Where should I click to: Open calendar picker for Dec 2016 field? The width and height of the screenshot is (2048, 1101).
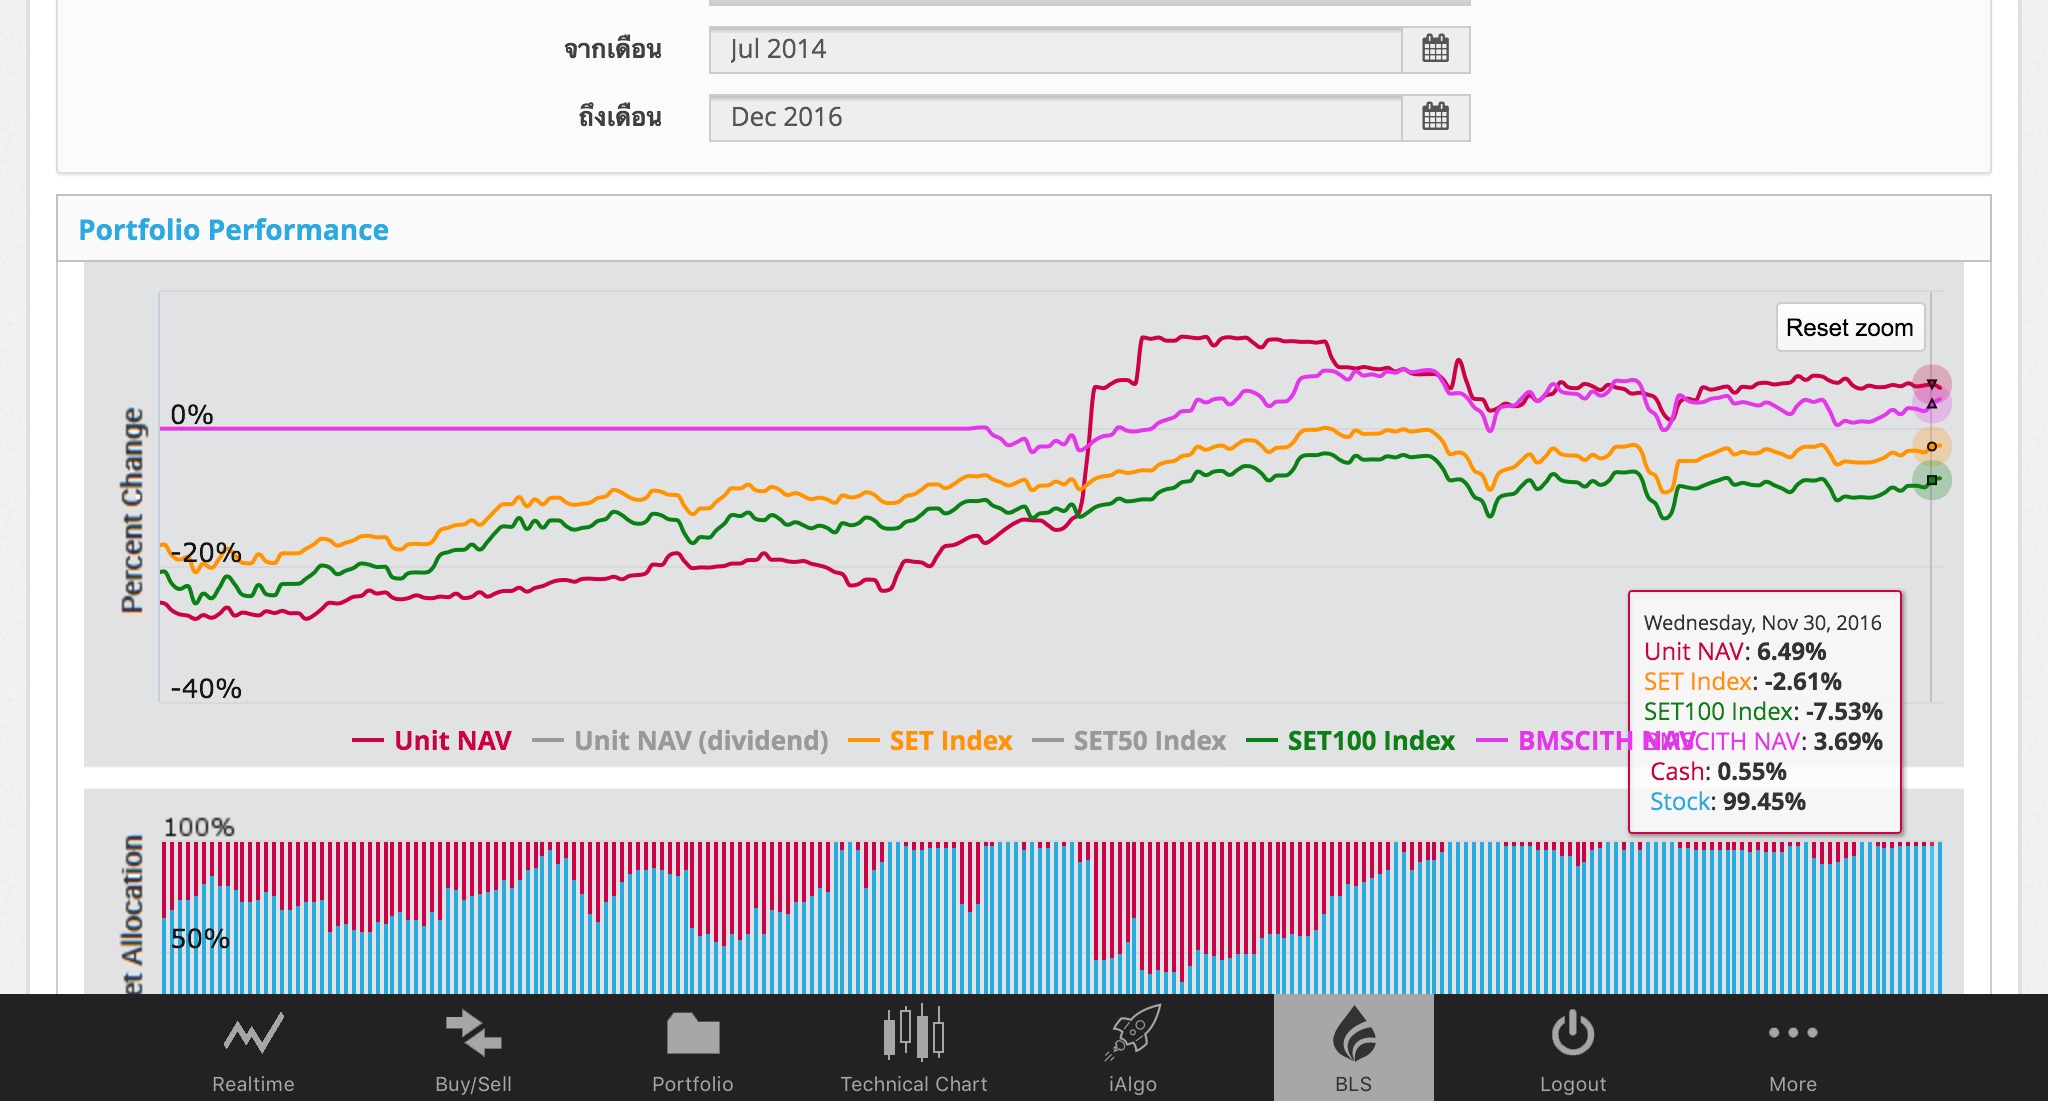coord(1435,117)
